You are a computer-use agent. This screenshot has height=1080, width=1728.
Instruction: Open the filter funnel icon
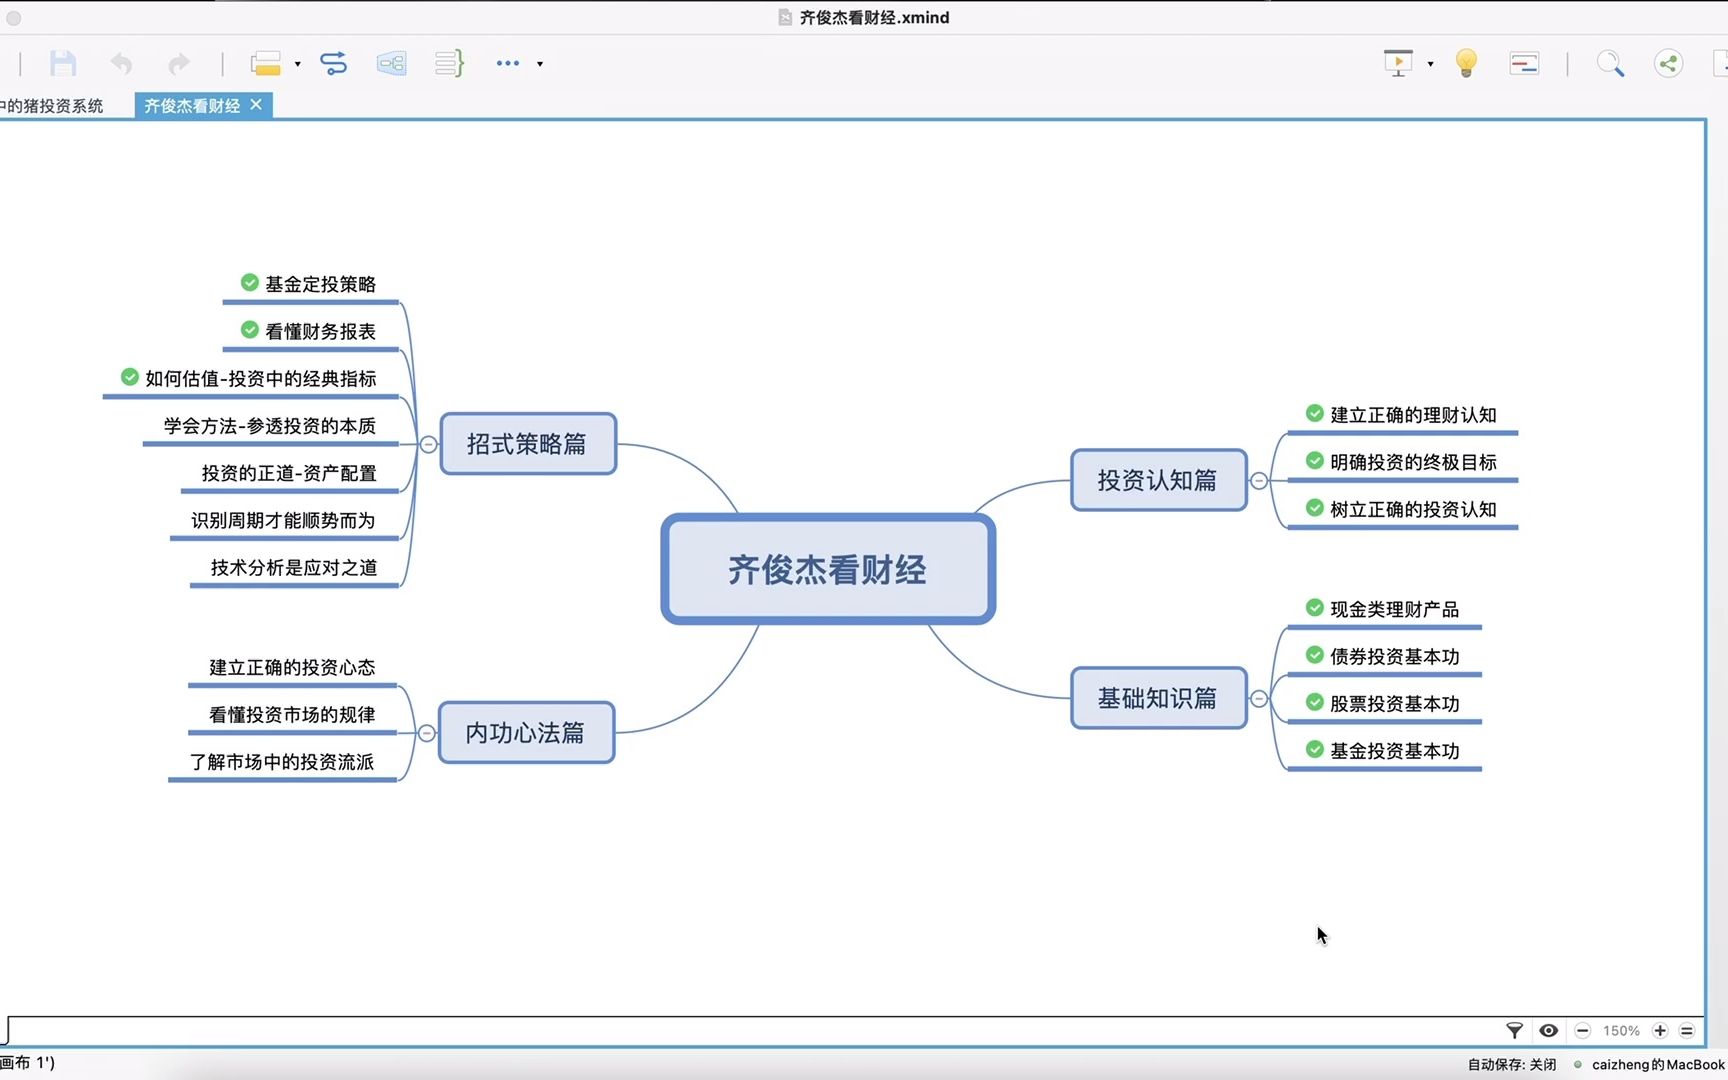[1514, 1030]
